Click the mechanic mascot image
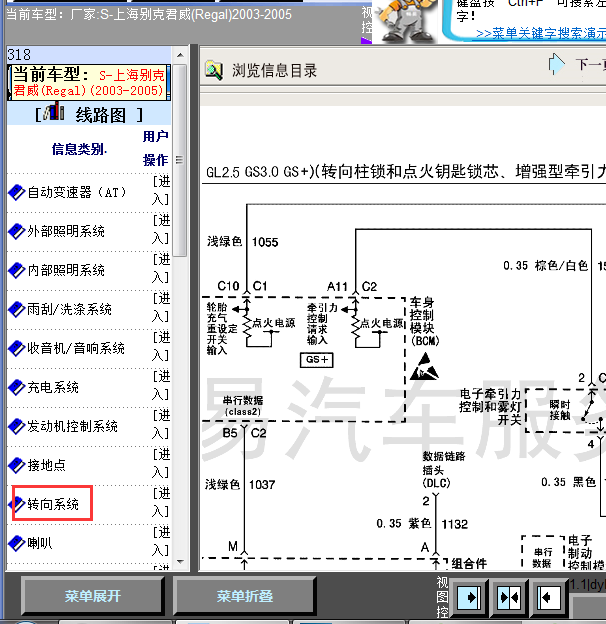This screenshot has height=624, width=606. tap(406, 20)
